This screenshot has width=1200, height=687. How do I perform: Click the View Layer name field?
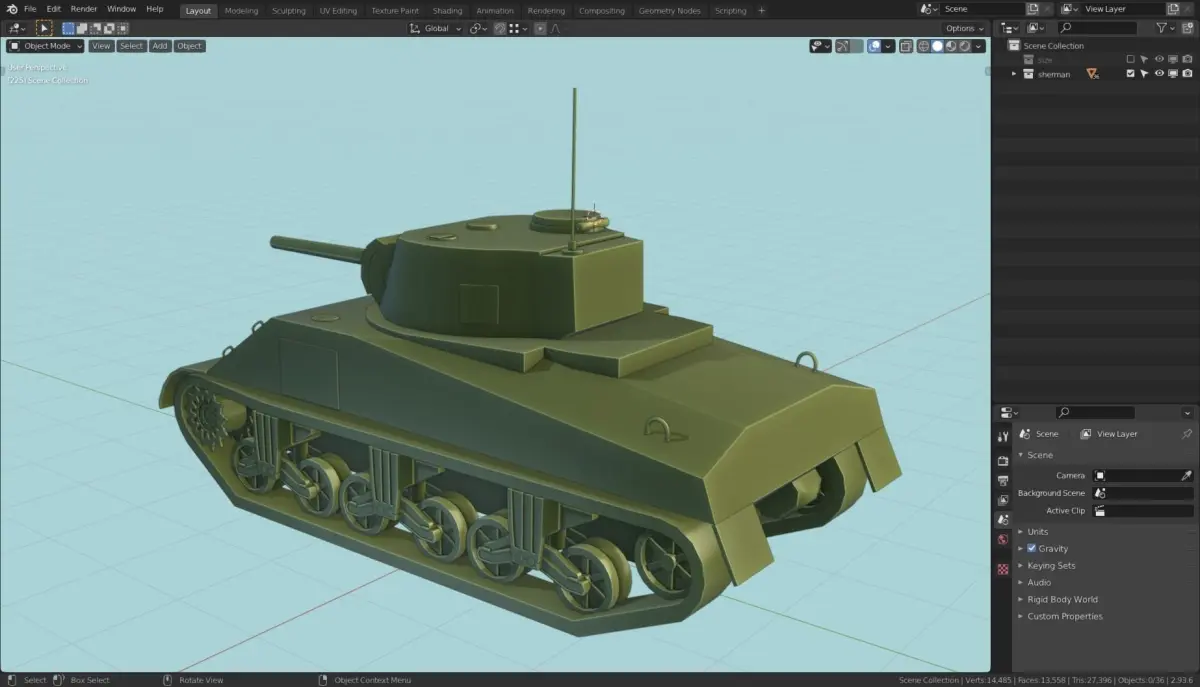1122,9
